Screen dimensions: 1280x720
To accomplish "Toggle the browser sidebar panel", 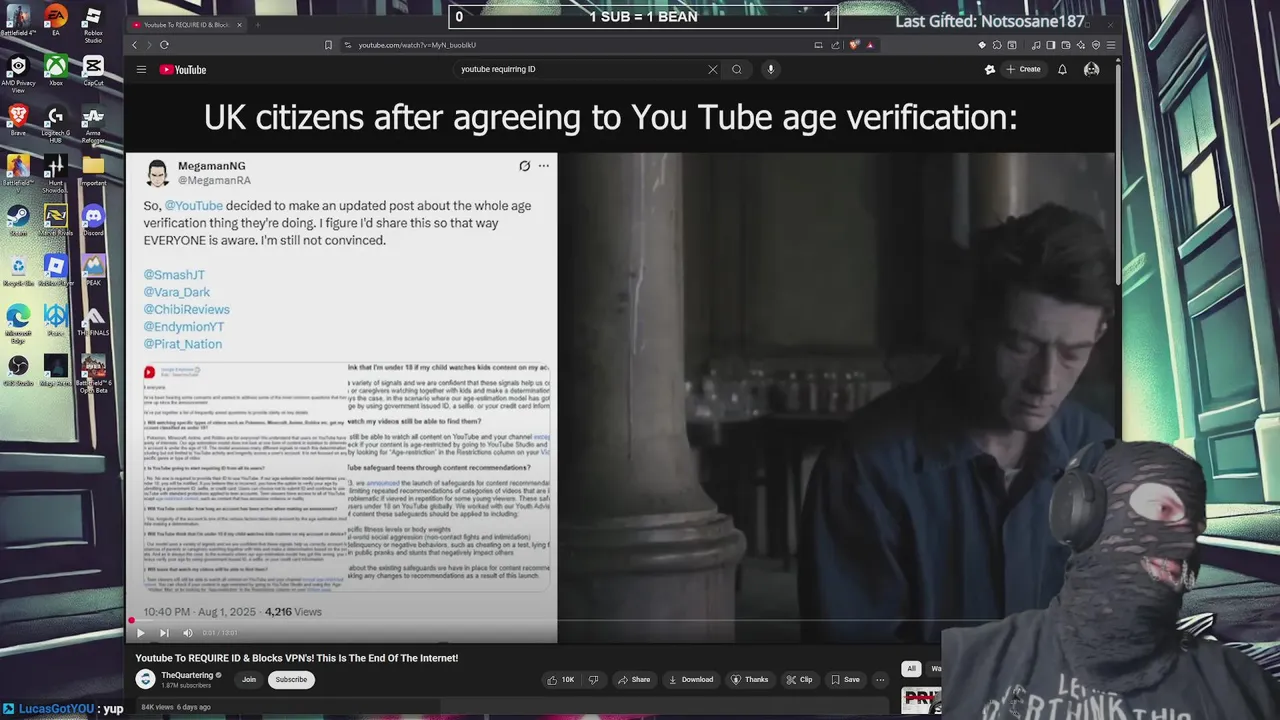I will pyautogui.click(x=1051, y=45).
